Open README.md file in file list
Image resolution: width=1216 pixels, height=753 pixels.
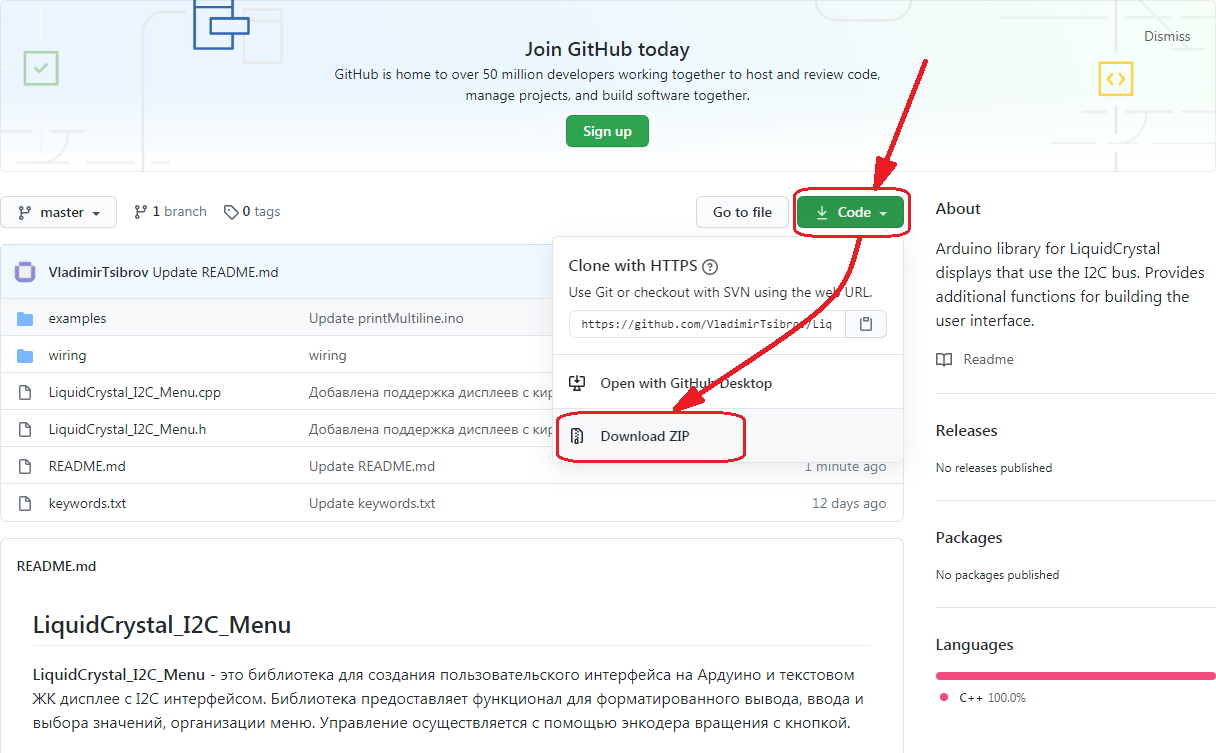pos(87,466)
